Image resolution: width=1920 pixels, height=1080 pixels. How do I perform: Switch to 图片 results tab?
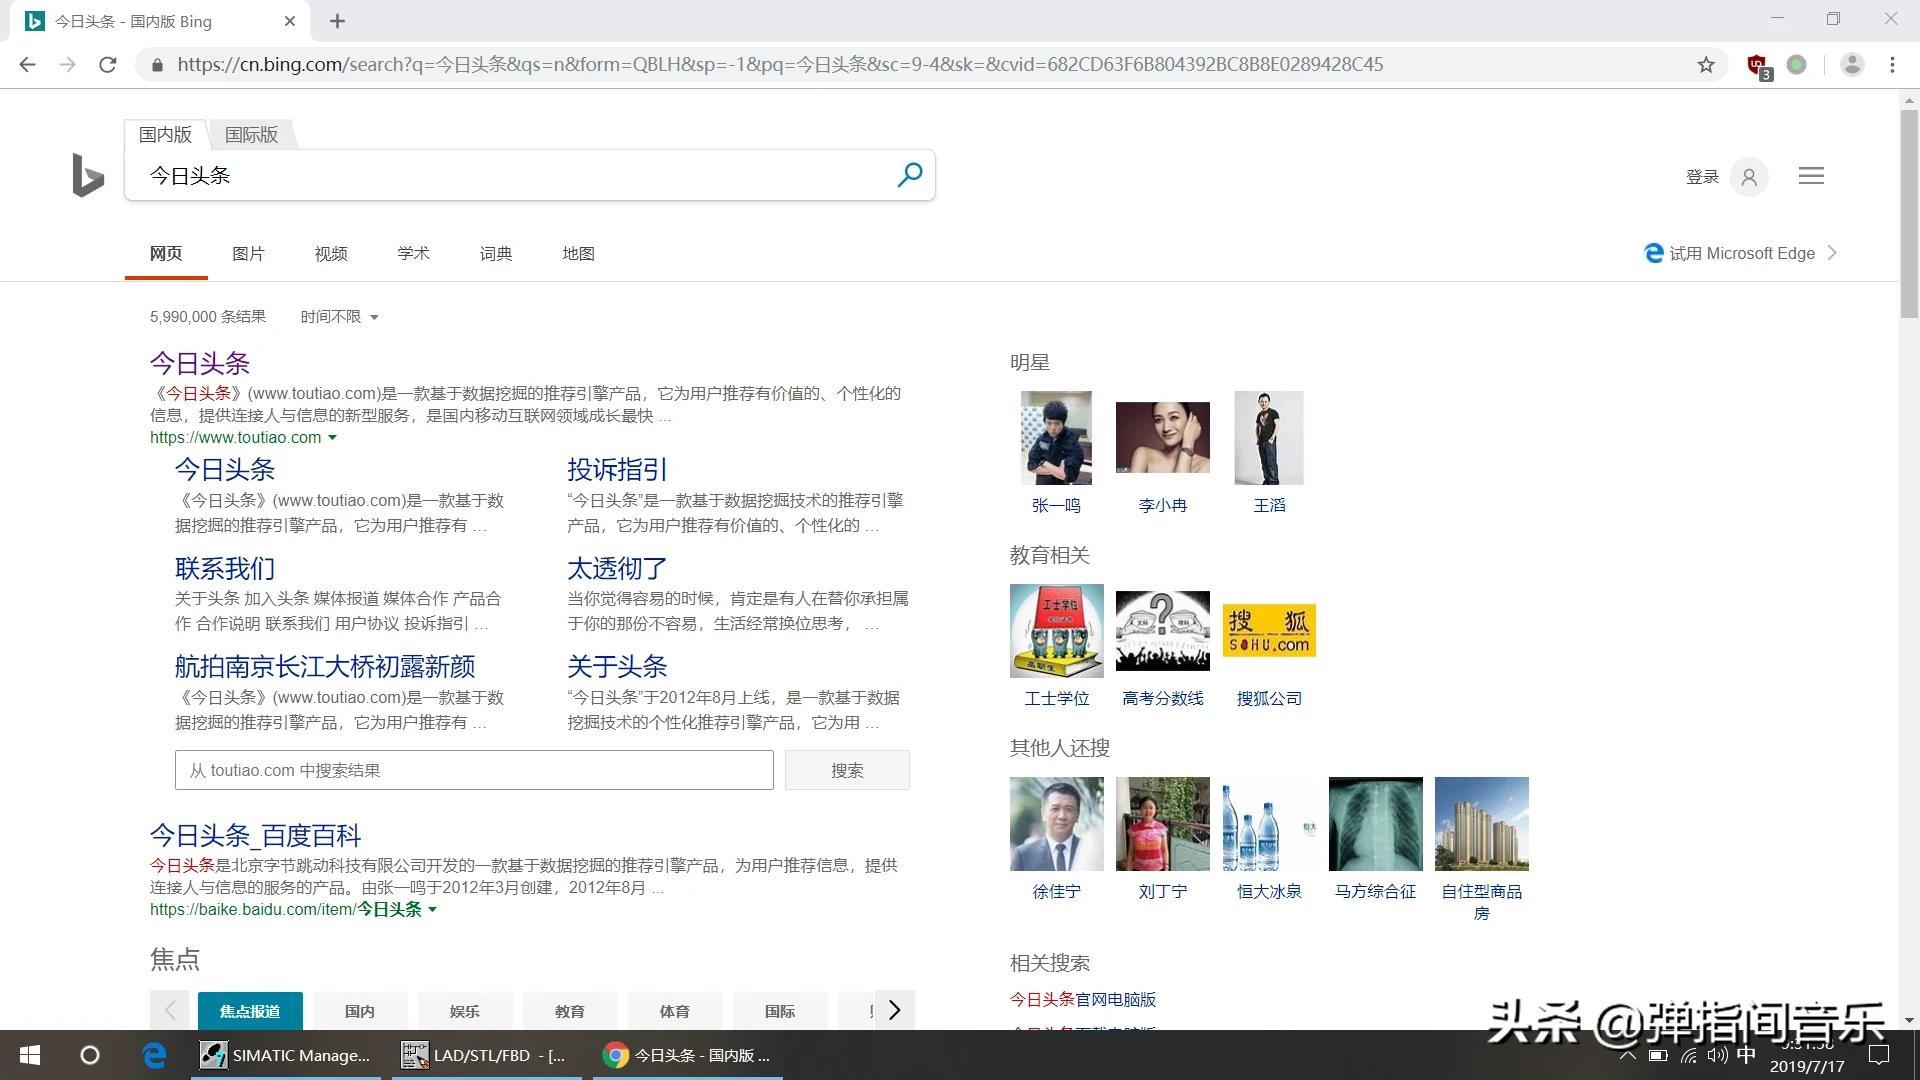(248, 254)
